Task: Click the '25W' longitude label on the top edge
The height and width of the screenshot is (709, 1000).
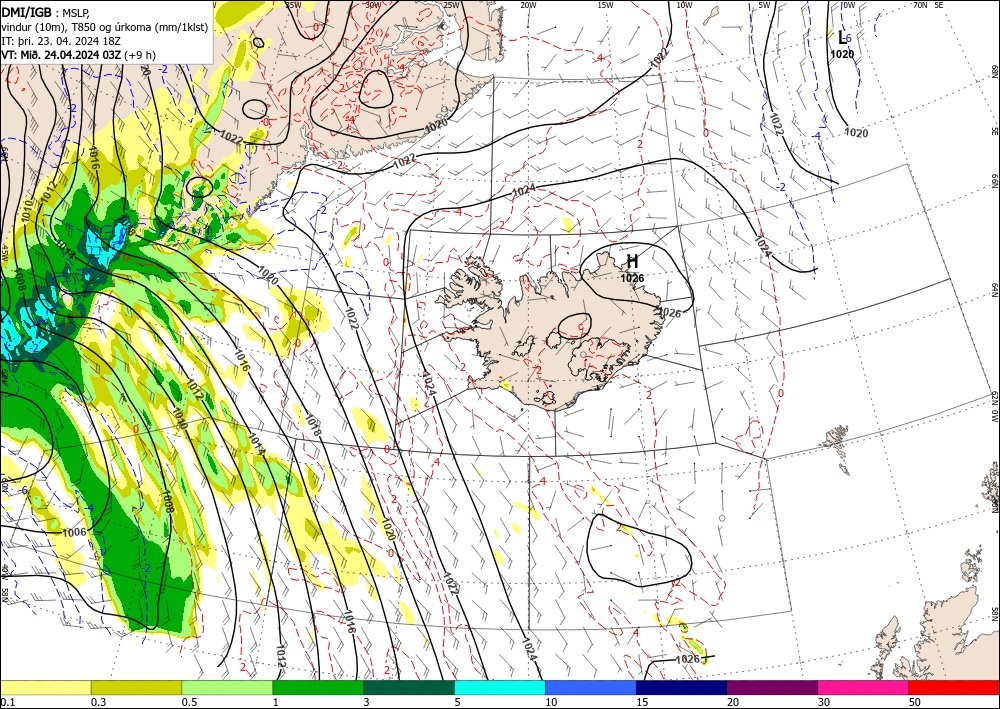Action: pyautogui.click(x=452, y=5)
